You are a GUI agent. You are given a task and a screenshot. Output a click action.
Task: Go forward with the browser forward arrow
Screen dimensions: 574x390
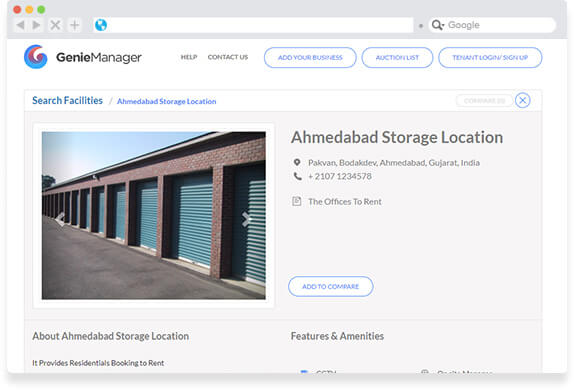click(36, 25)
